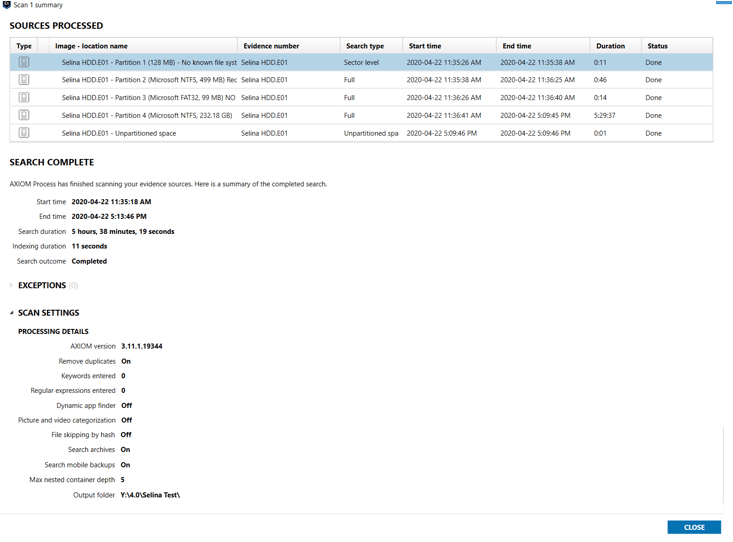Image resolution: width=733 pixels, height=542 pixels.
Task: Click the Max nested container depth label
Action: [x=72, y=480]
